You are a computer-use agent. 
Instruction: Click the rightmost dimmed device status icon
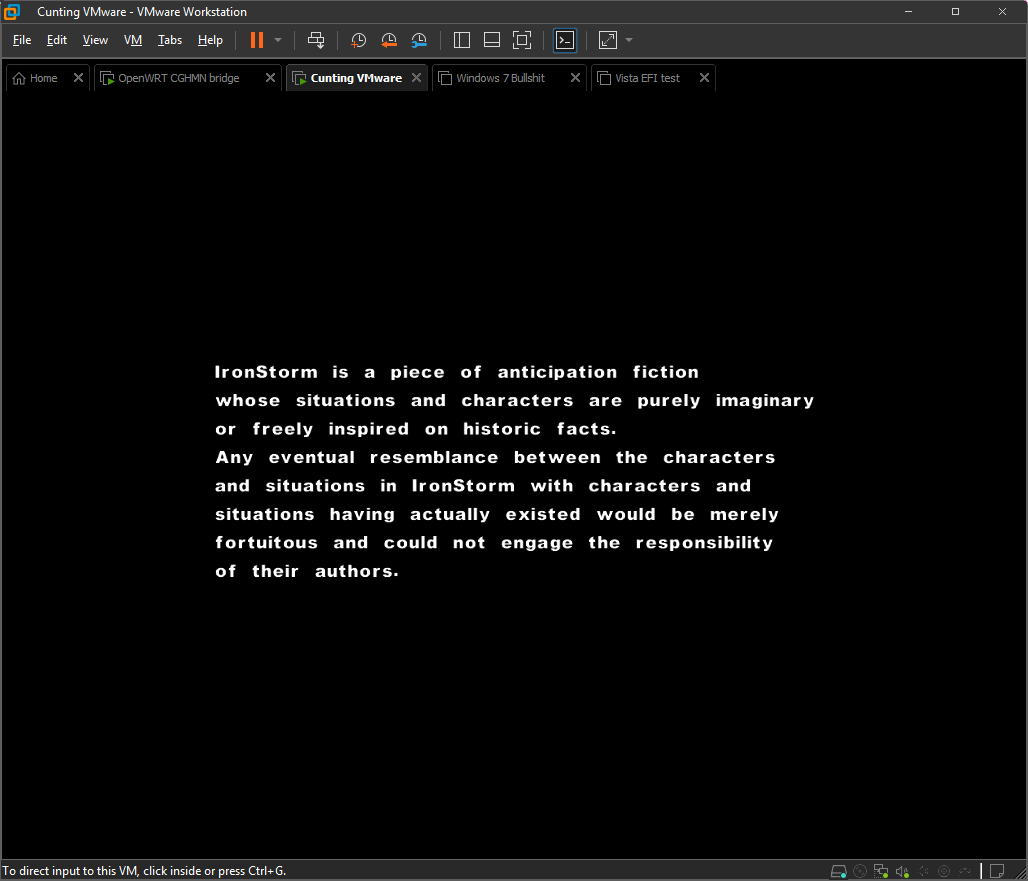[x=965, y=871]
